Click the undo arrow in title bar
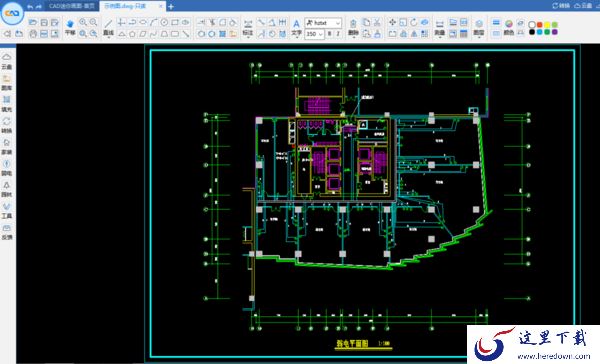600x364 pixels. click(x=30, y=7)
